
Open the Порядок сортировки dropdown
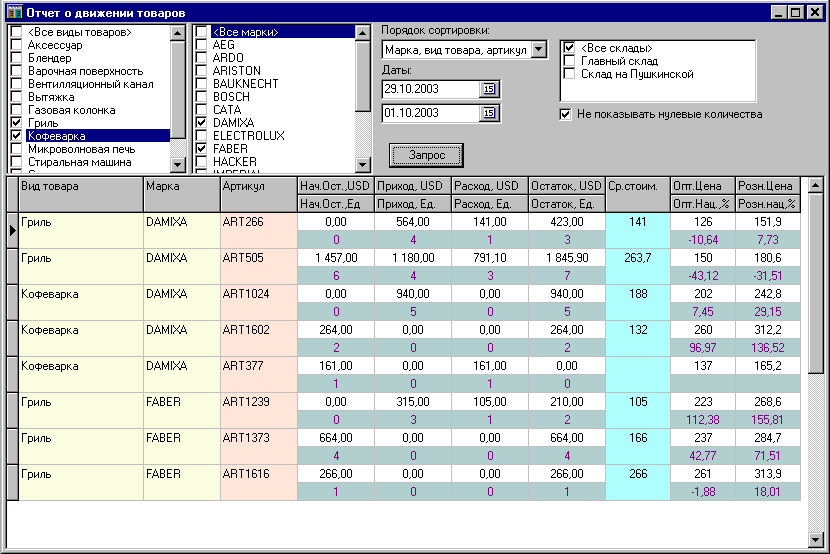pyautogui.click(x=538, y=50)
